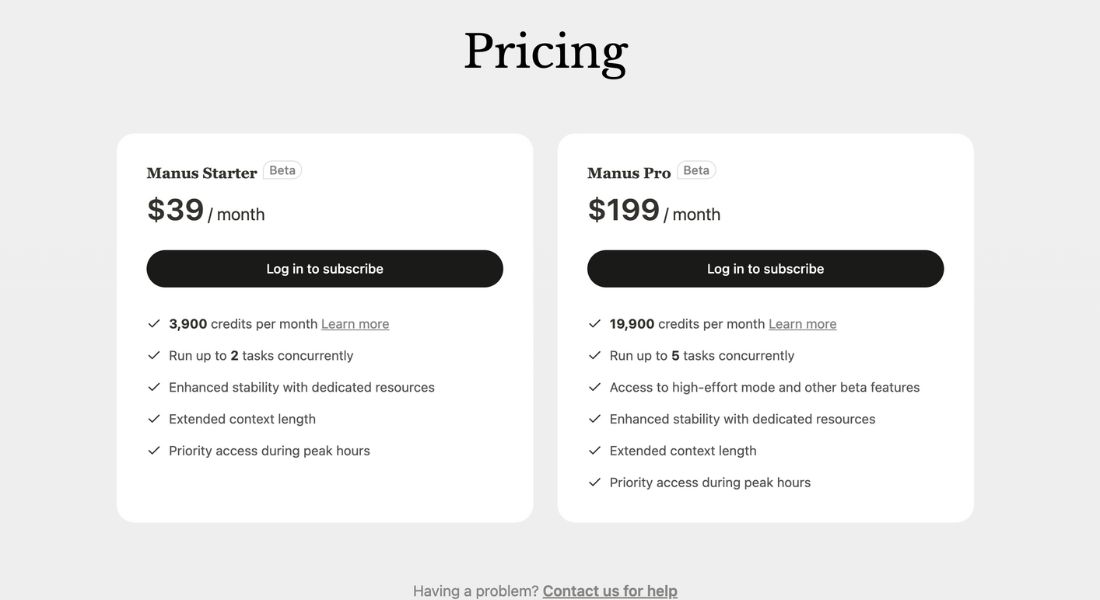The width and height of the screenshot is (1100, 600).
Task: Click Log in to subscribe for Manus Pro
Action: pyautogui.click(x=765, y=269)
